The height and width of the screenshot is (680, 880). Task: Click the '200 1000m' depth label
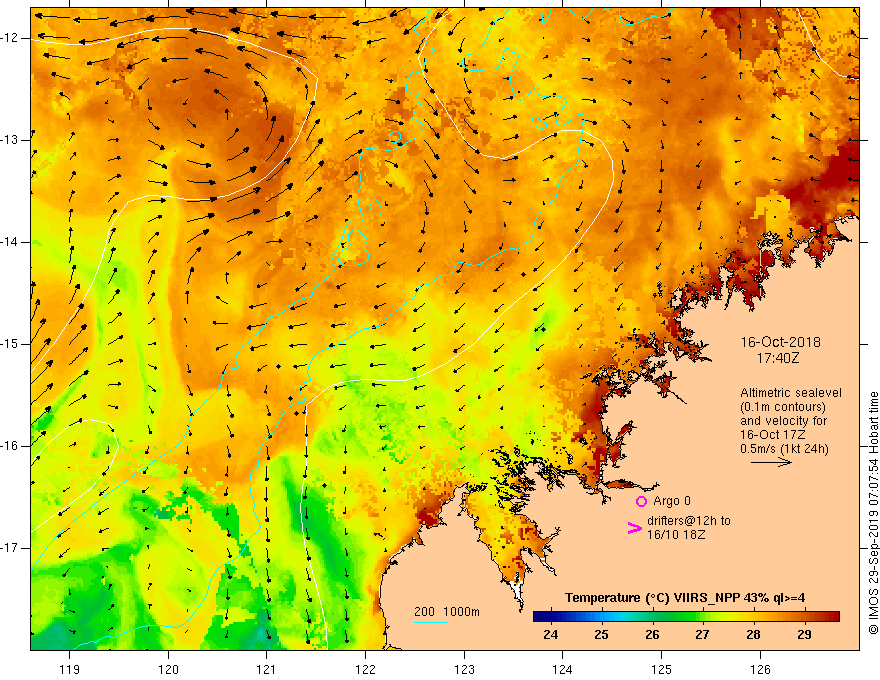[447, 612]
